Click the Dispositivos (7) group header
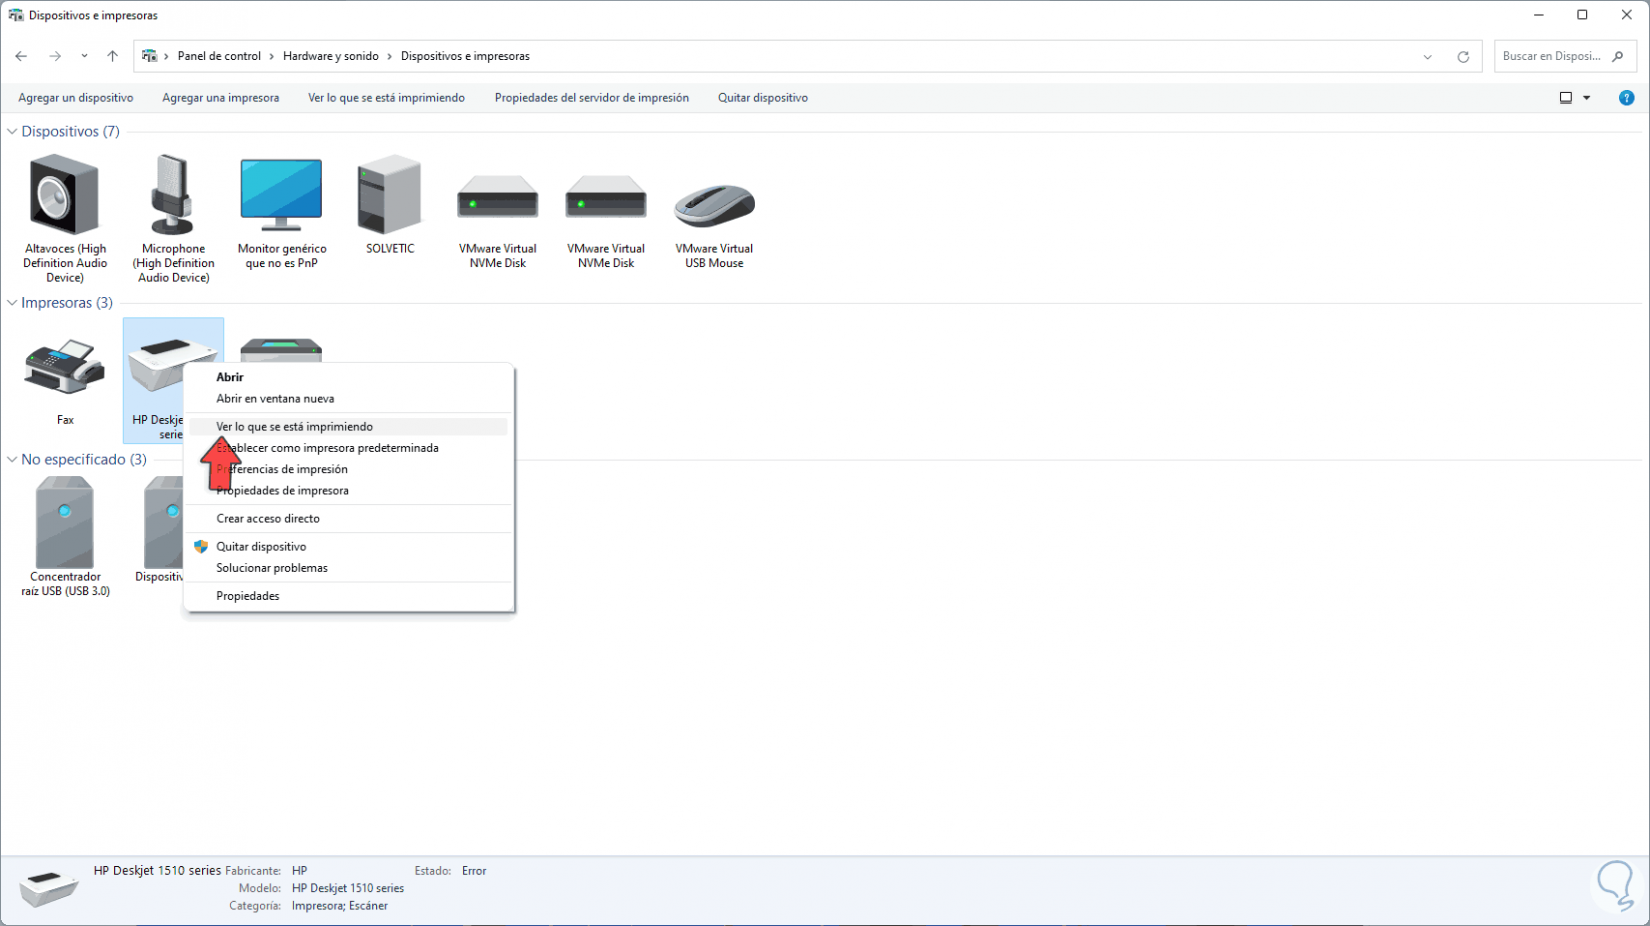This screenshot has width=1650, height=926. [70, 132]
